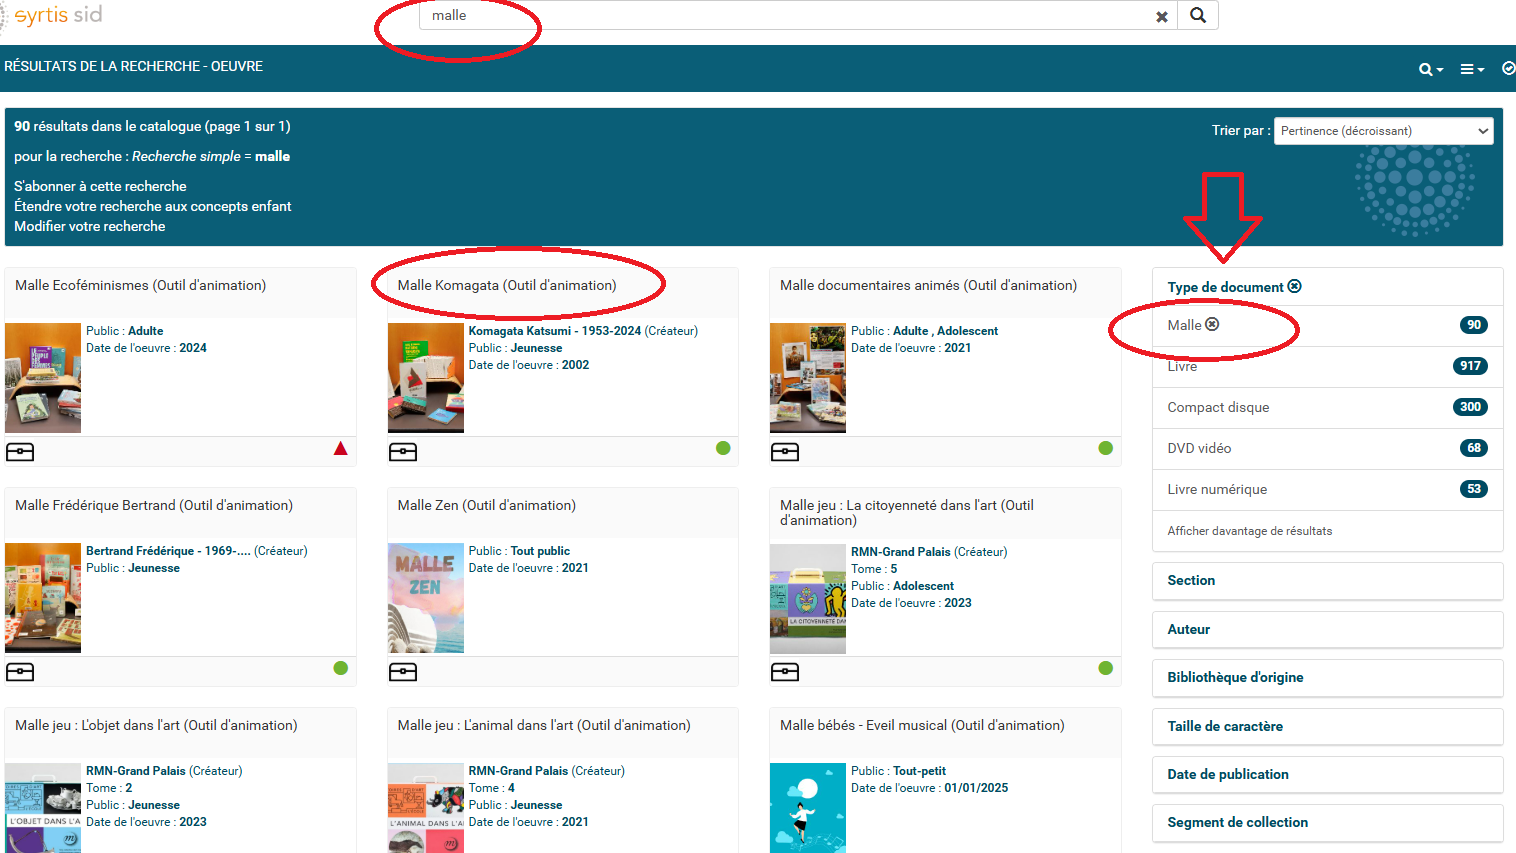
Task: Open the Malle Zen cover thumbnail
Action: pyautogui.click(x=426, y=598)
